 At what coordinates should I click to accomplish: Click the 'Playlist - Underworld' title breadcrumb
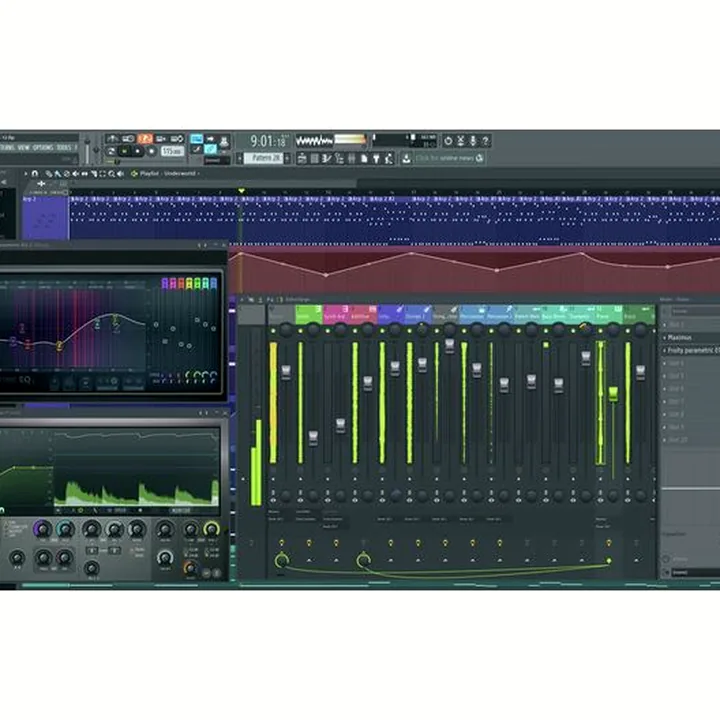click(x=167, y=174)
